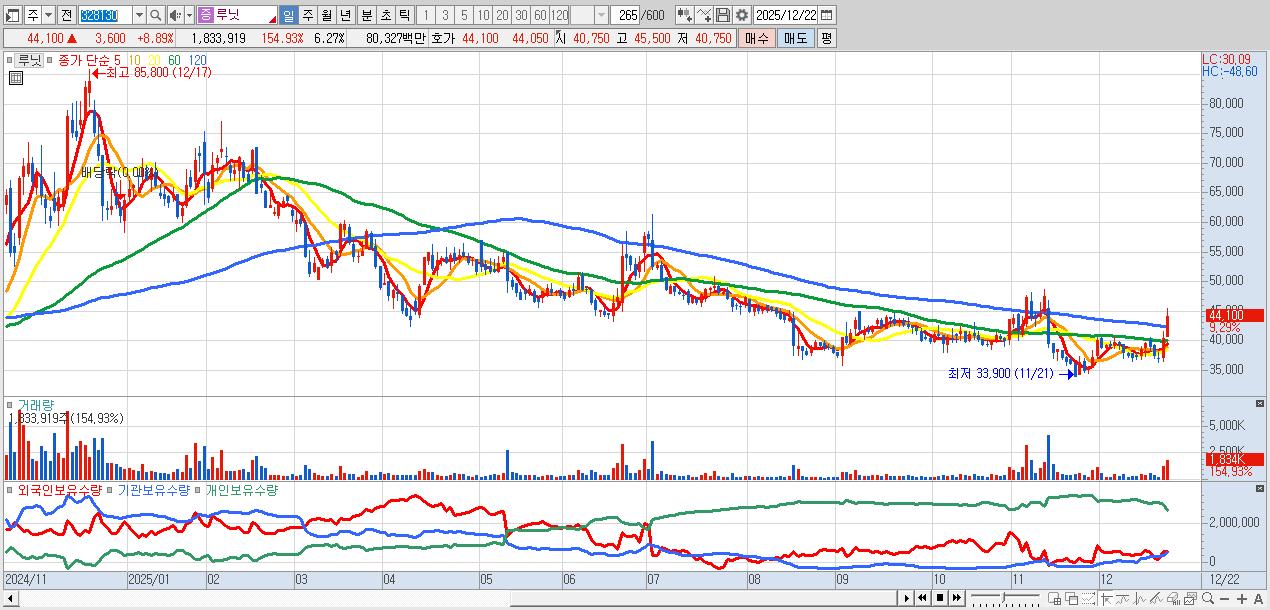The height and width of the screenshot is (610, 1270).
Task: Click the crosshair cursor tool icon at bottom
Action: (x=1107, y=599)
